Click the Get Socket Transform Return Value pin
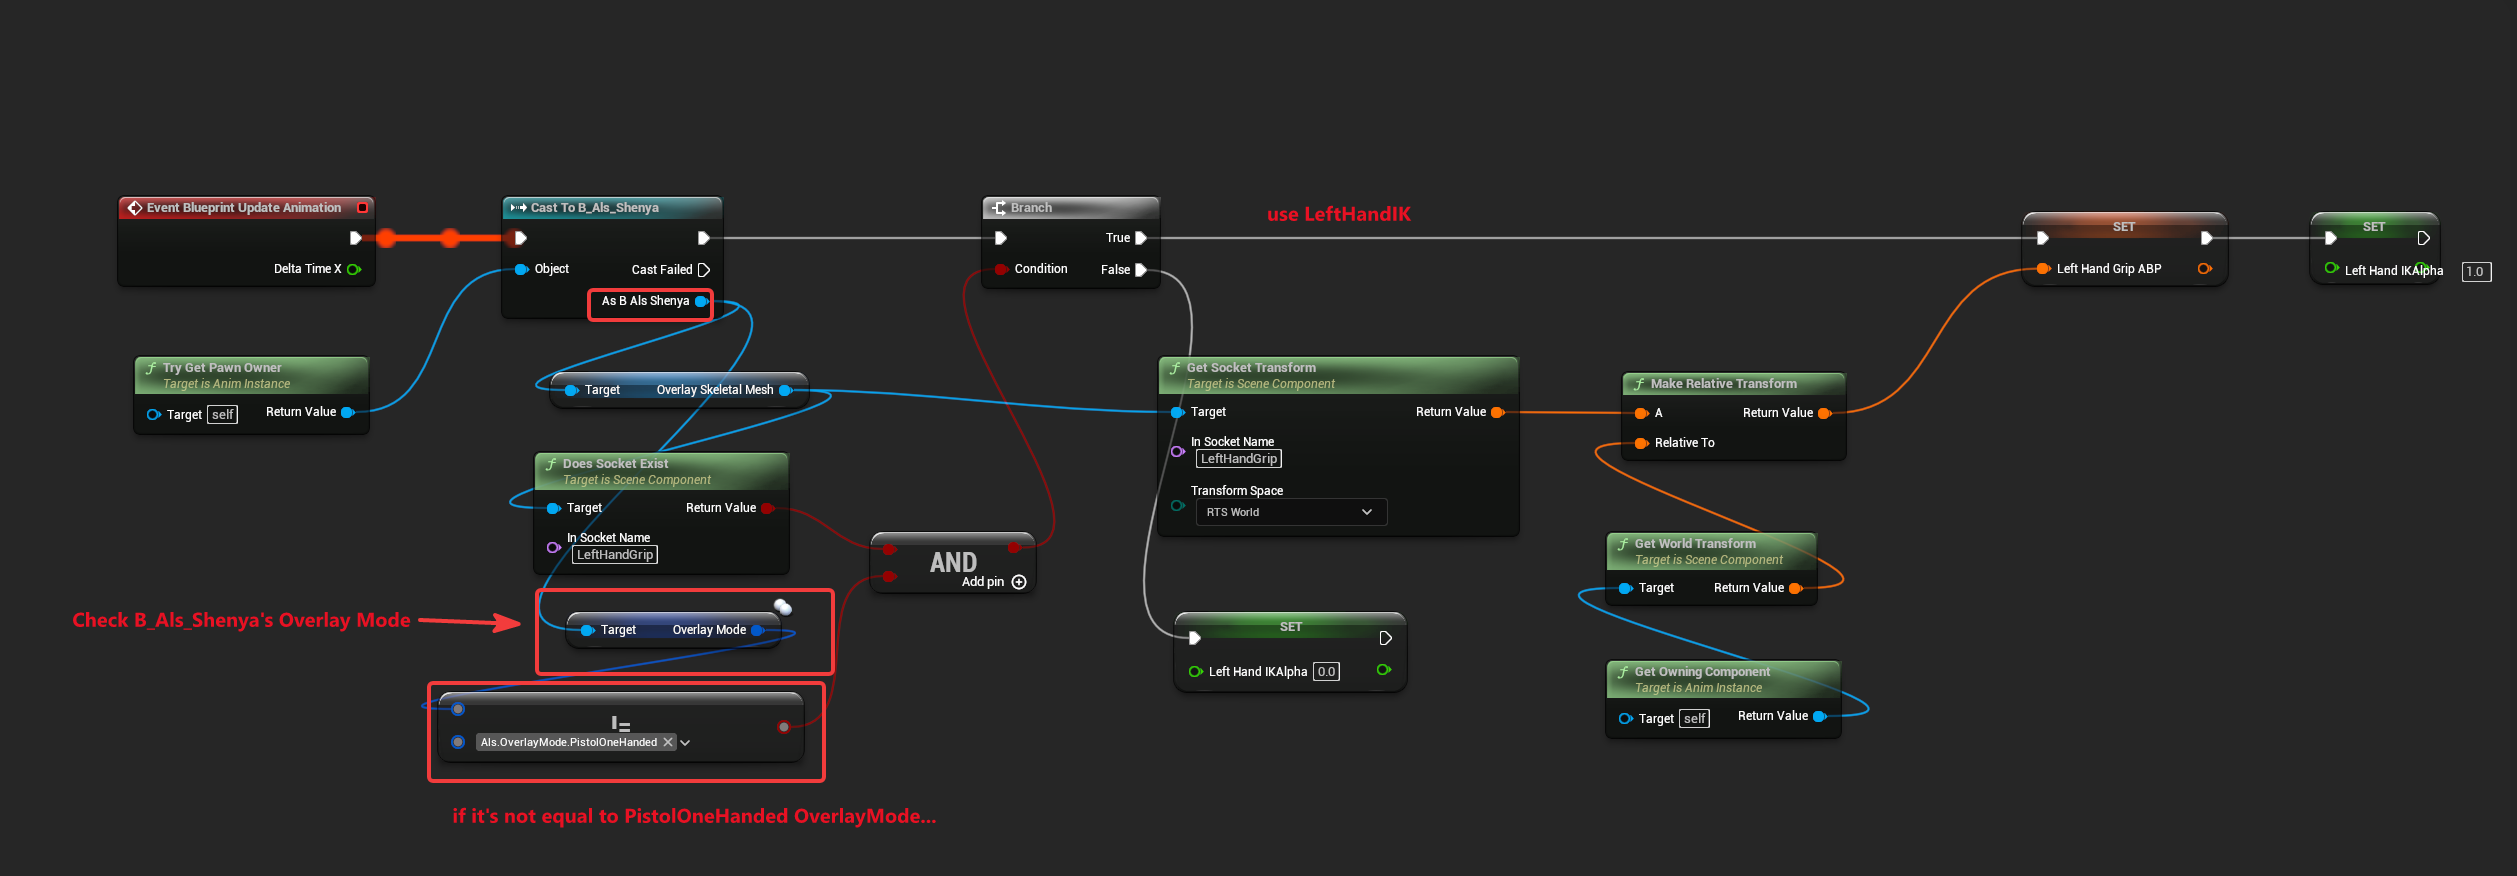This screenshot has width=2517, height=876. pos(1497,412)
